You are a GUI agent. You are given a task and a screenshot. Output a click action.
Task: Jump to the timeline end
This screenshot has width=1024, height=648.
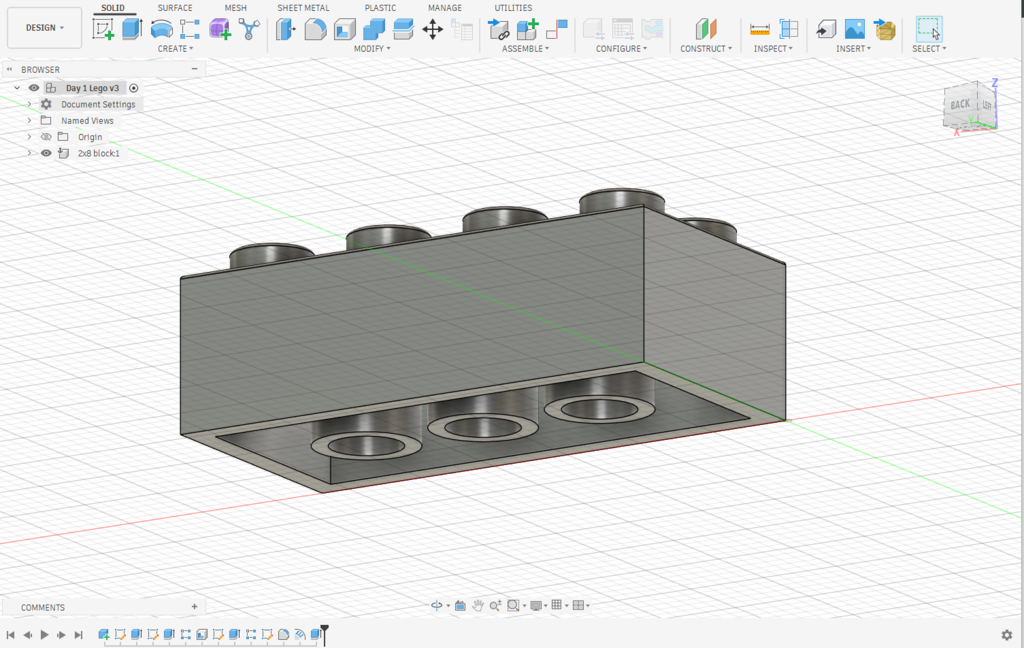(78, 634)
